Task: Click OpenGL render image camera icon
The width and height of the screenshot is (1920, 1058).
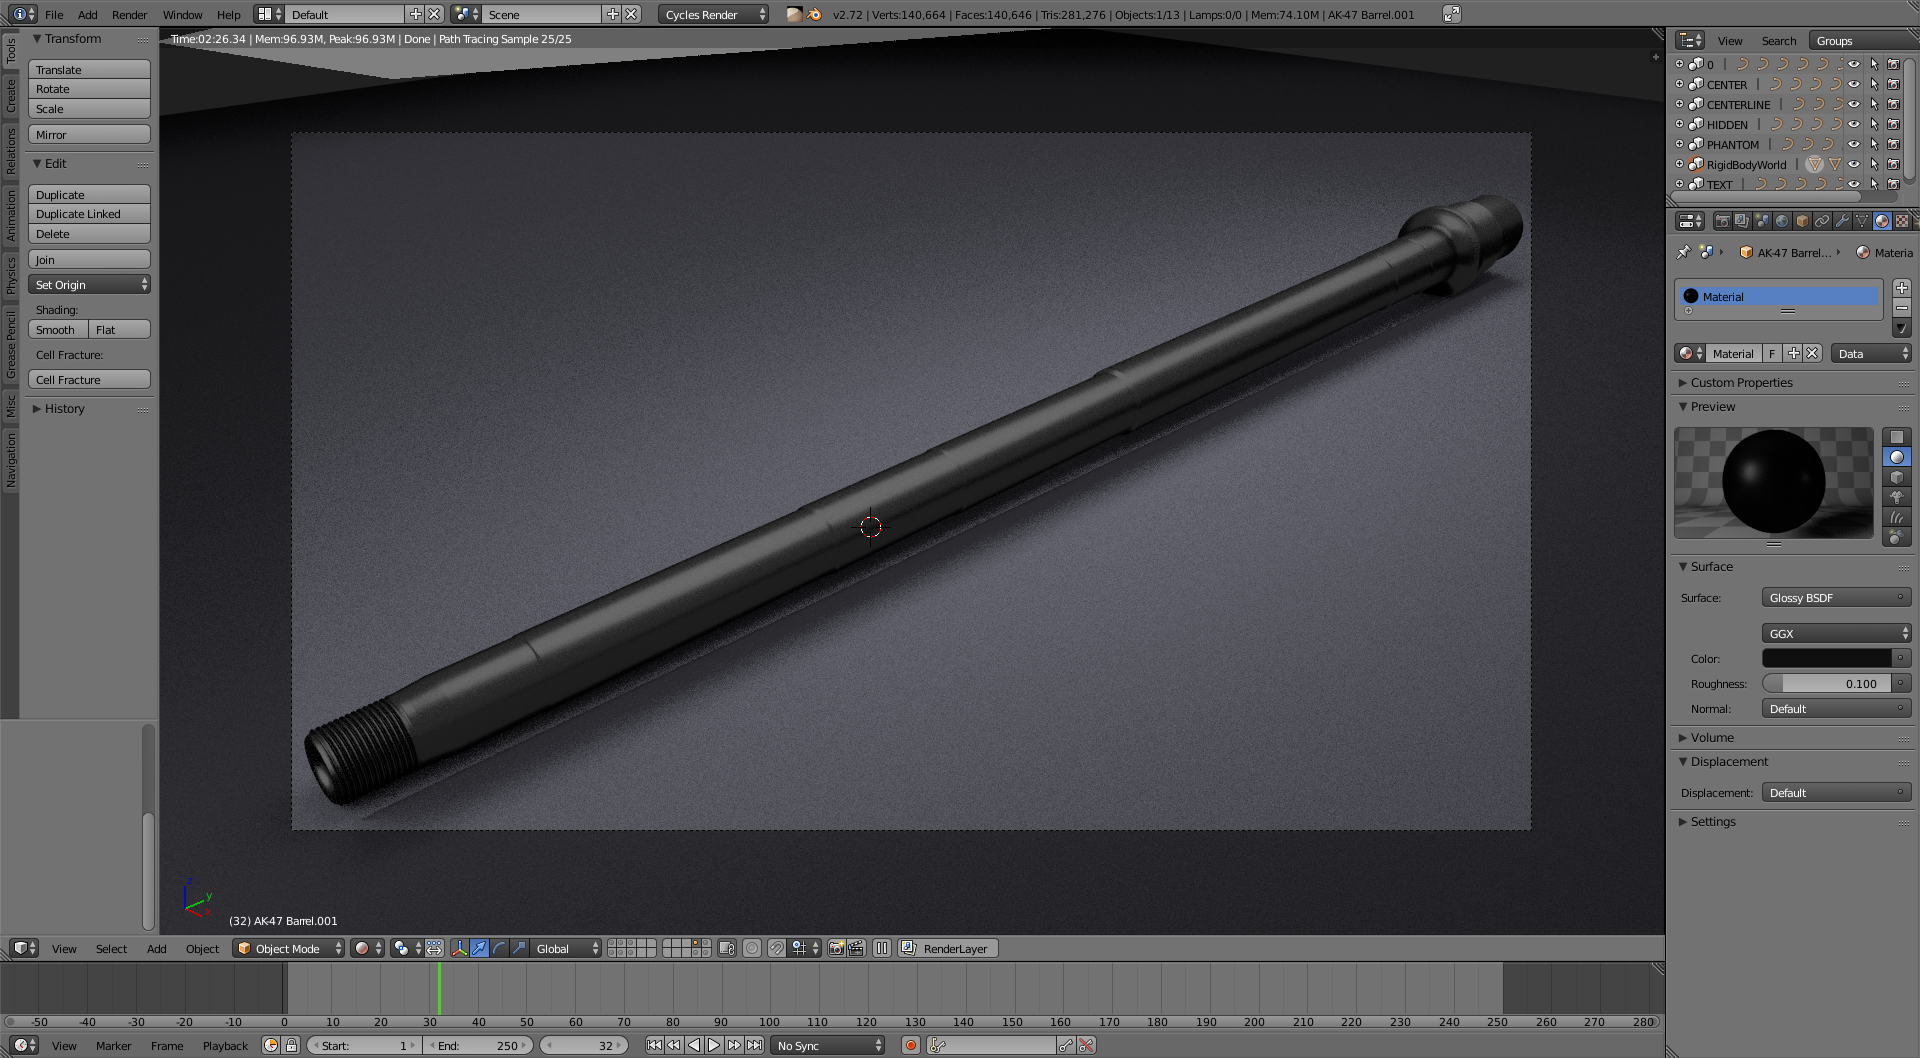Action: [836, 948]
